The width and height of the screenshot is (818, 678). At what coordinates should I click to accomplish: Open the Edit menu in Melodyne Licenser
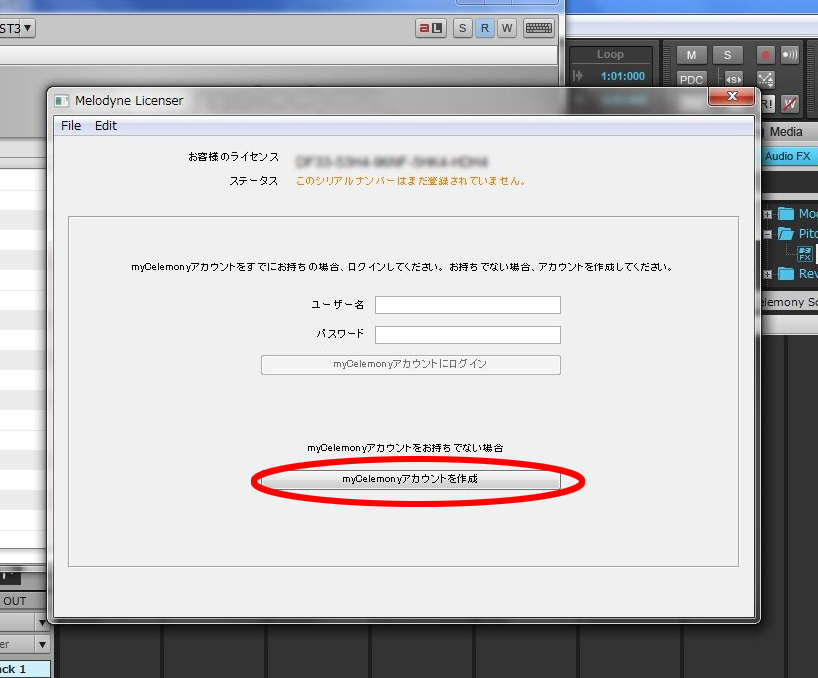click(x=106, y=126)
